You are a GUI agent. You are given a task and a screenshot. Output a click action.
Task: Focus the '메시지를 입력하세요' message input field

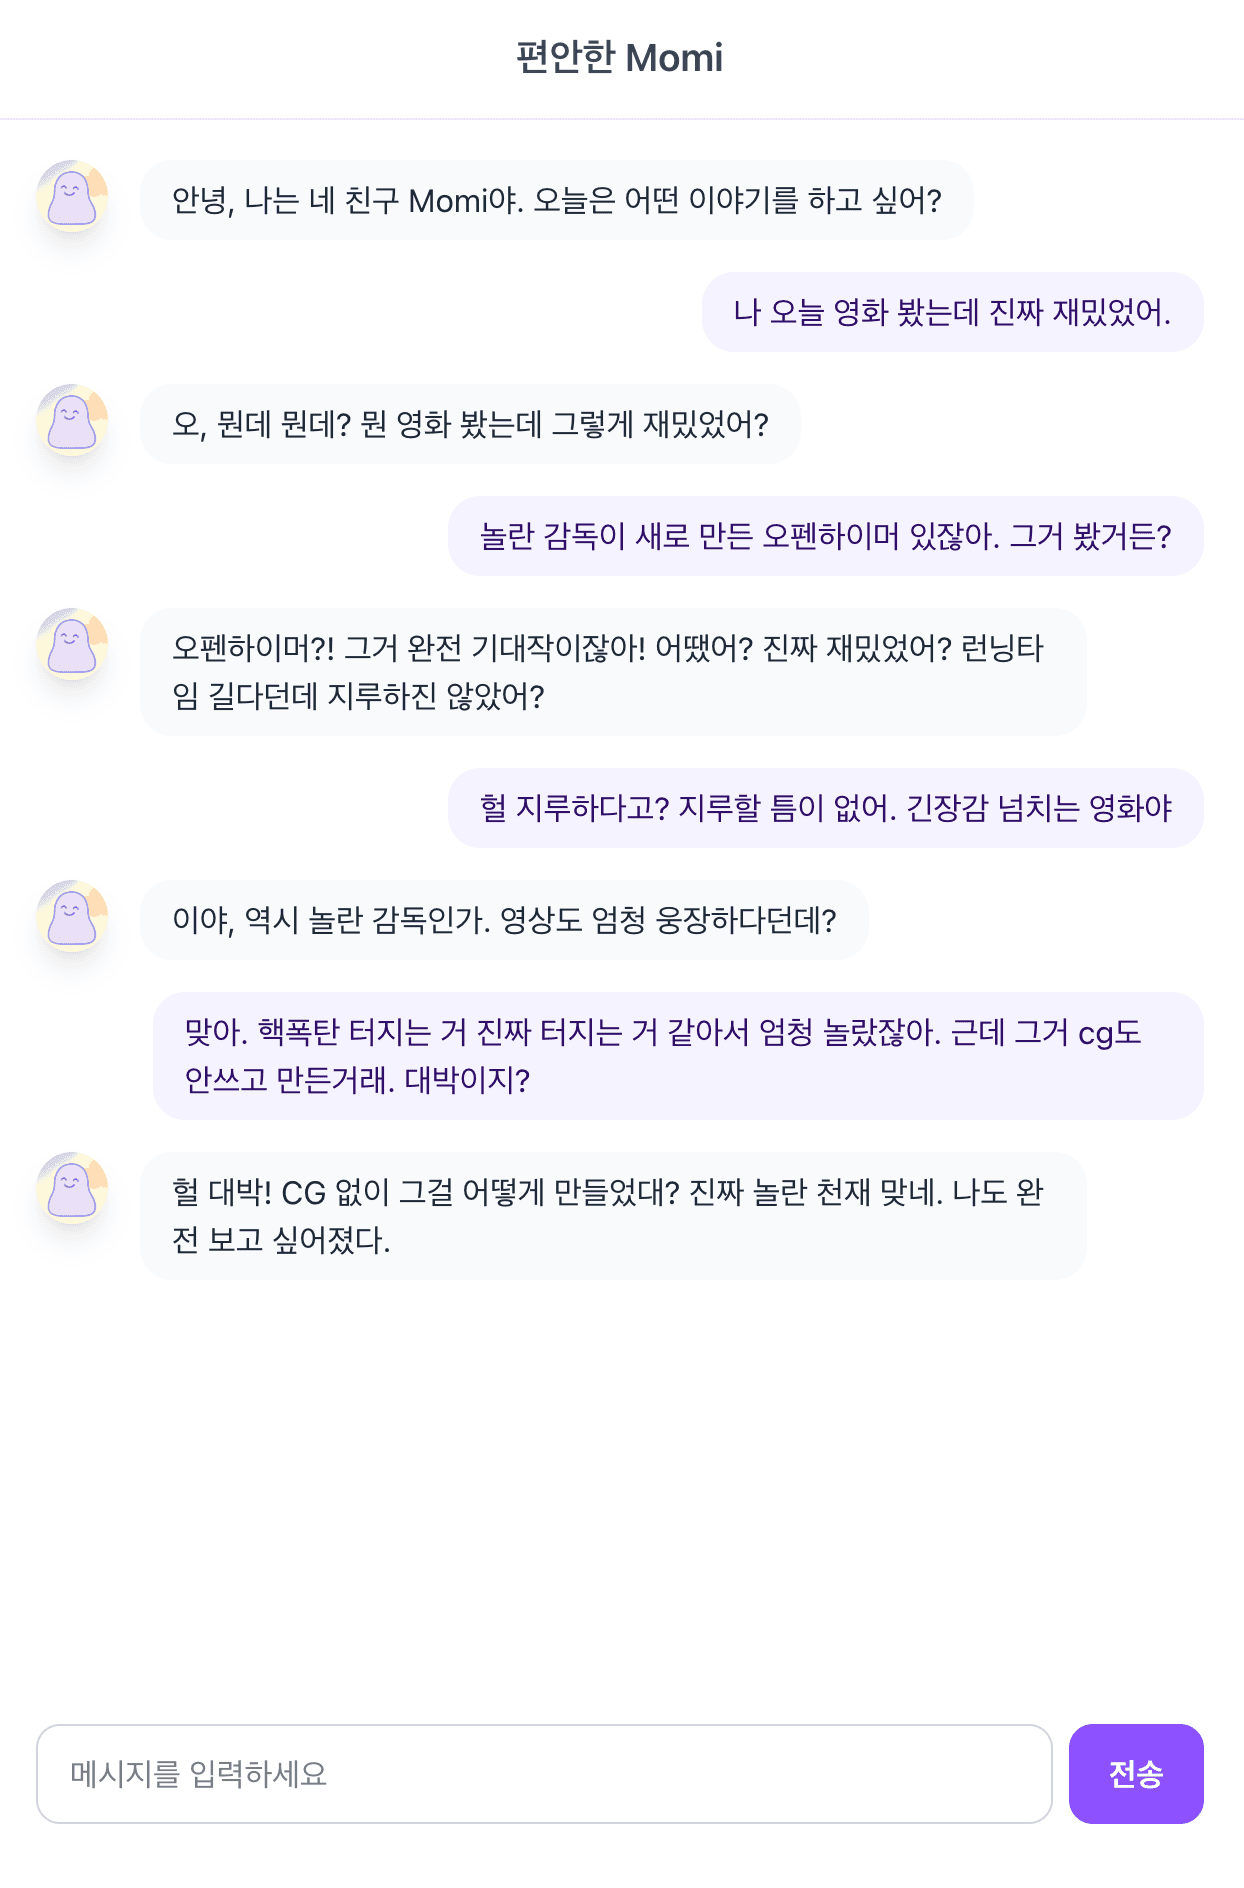tap(544, 1774)
